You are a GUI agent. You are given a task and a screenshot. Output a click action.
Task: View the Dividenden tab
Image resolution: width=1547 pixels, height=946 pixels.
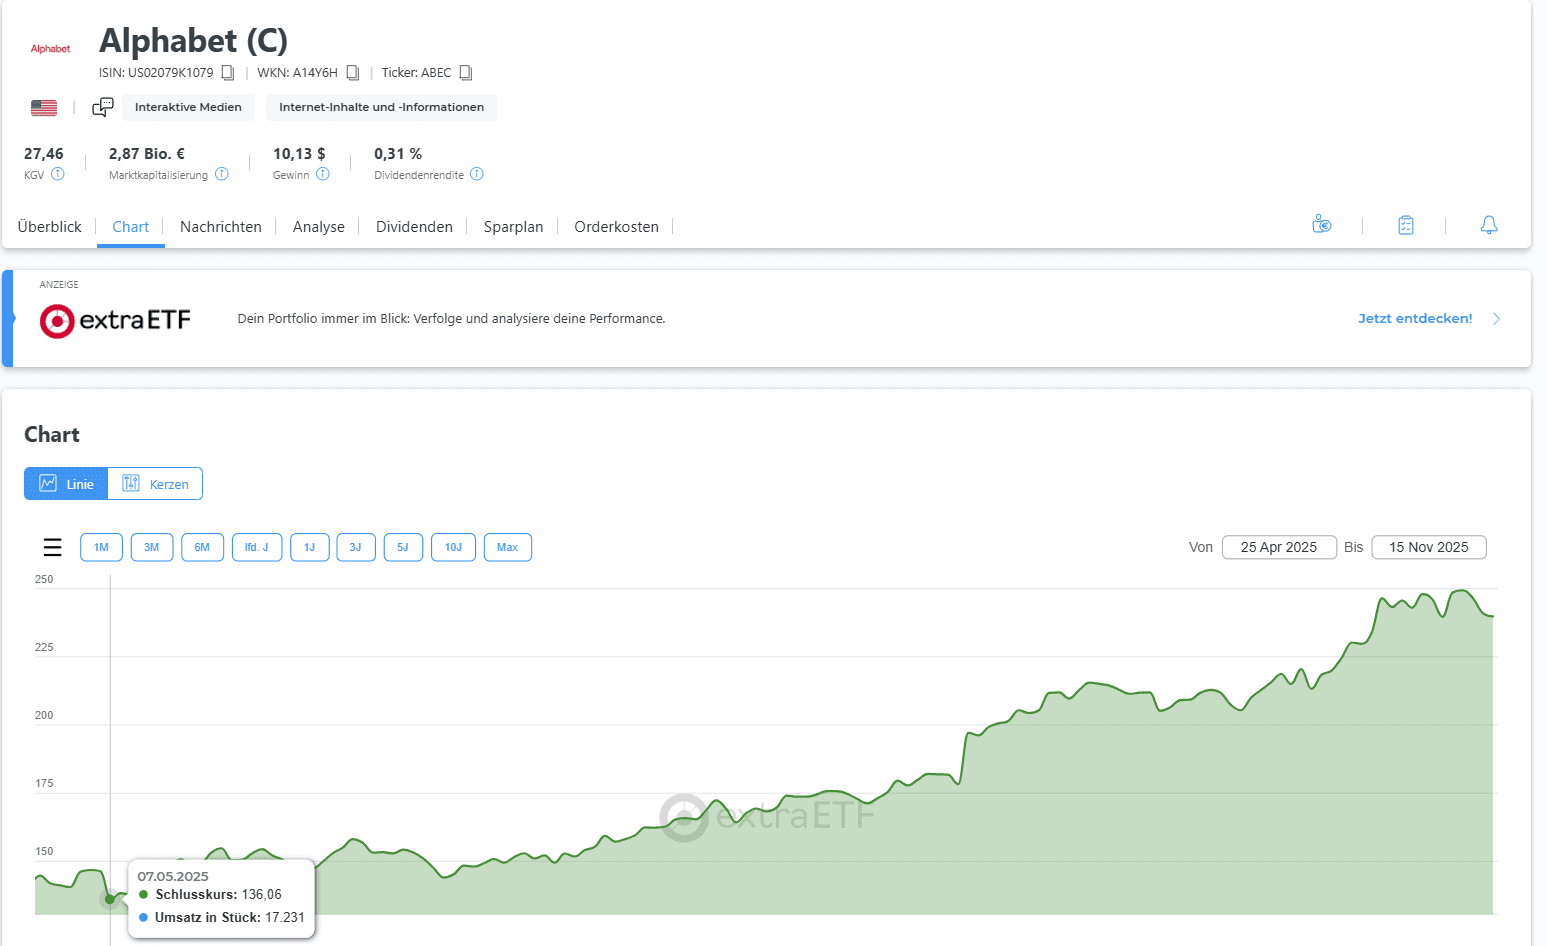[414, 227]
